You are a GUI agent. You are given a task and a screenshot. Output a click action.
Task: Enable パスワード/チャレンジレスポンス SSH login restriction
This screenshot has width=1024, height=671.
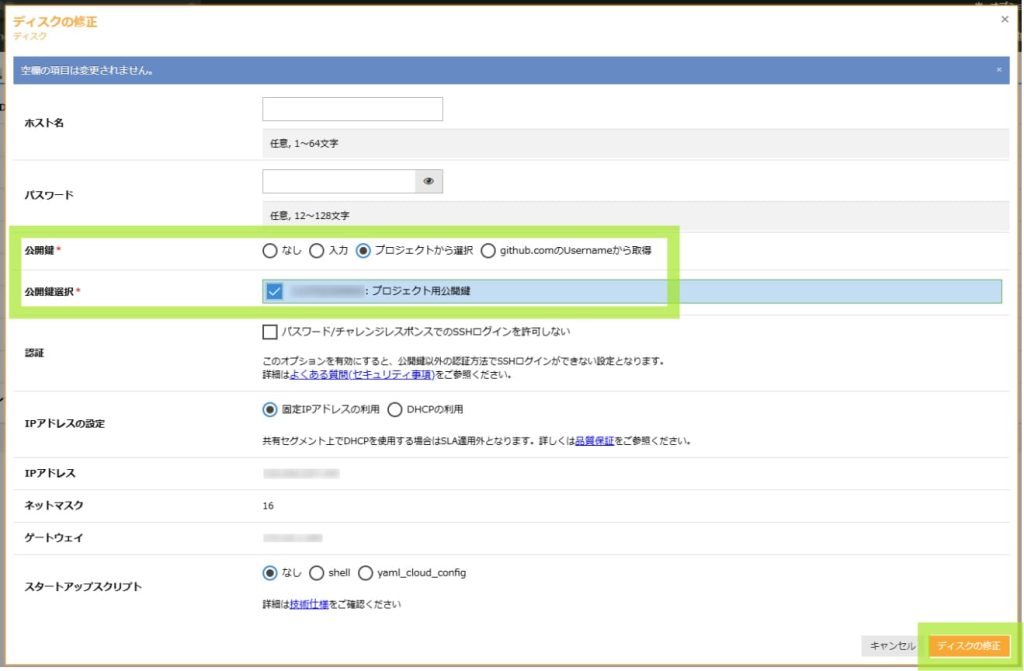click(x=270, y=331)
